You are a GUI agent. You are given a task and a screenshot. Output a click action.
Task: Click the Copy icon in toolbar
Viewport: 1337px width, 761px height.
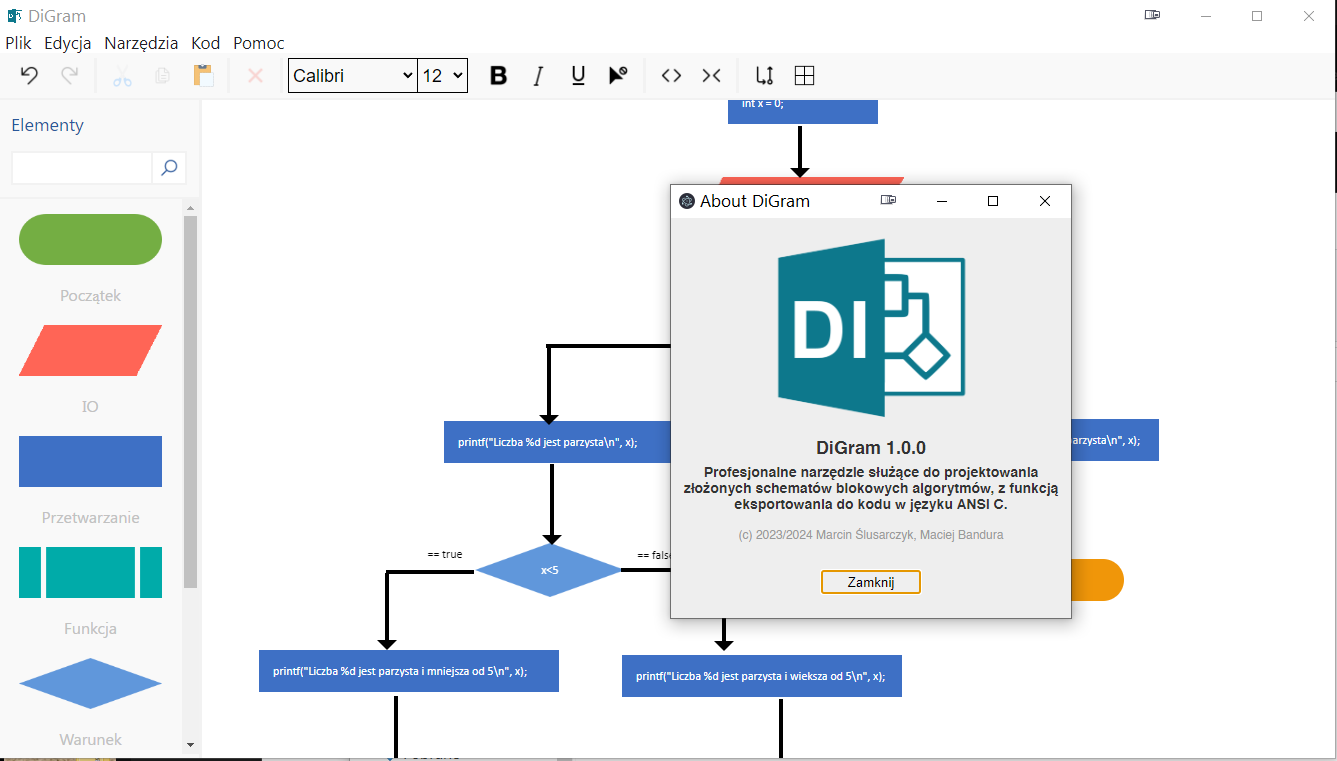coord(162,75)
